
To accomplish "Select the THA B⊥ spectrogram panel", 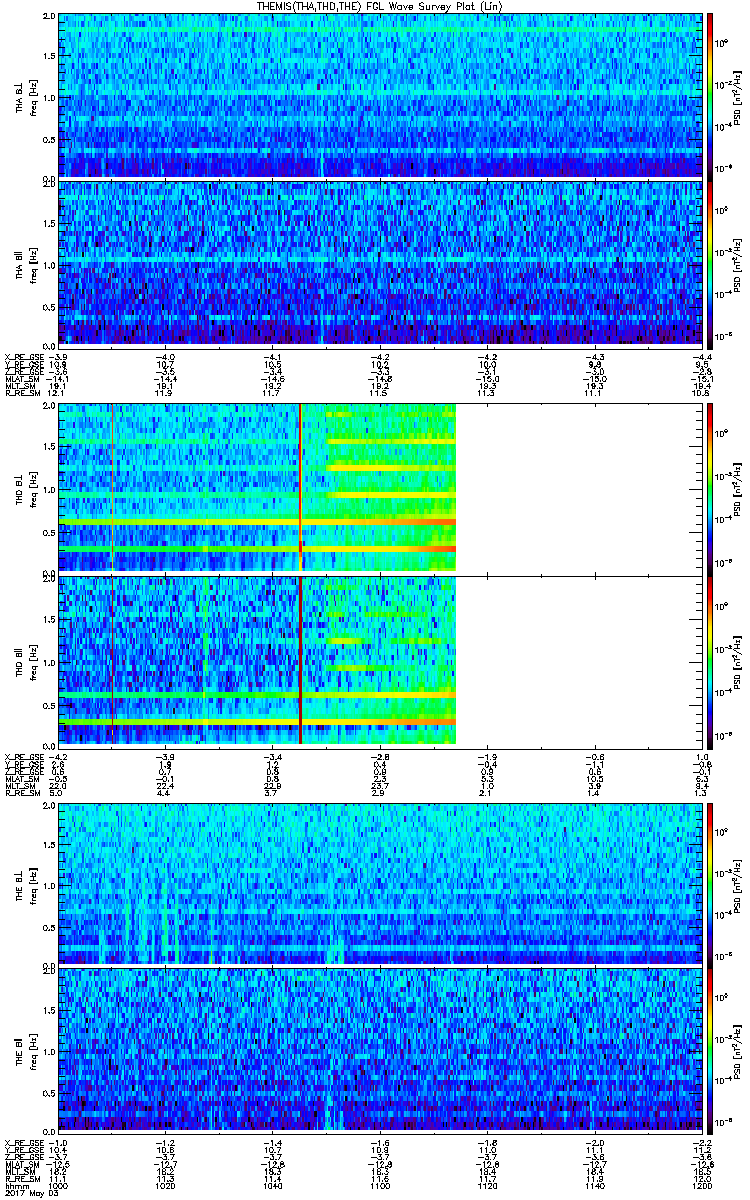I will click(381, 96).
